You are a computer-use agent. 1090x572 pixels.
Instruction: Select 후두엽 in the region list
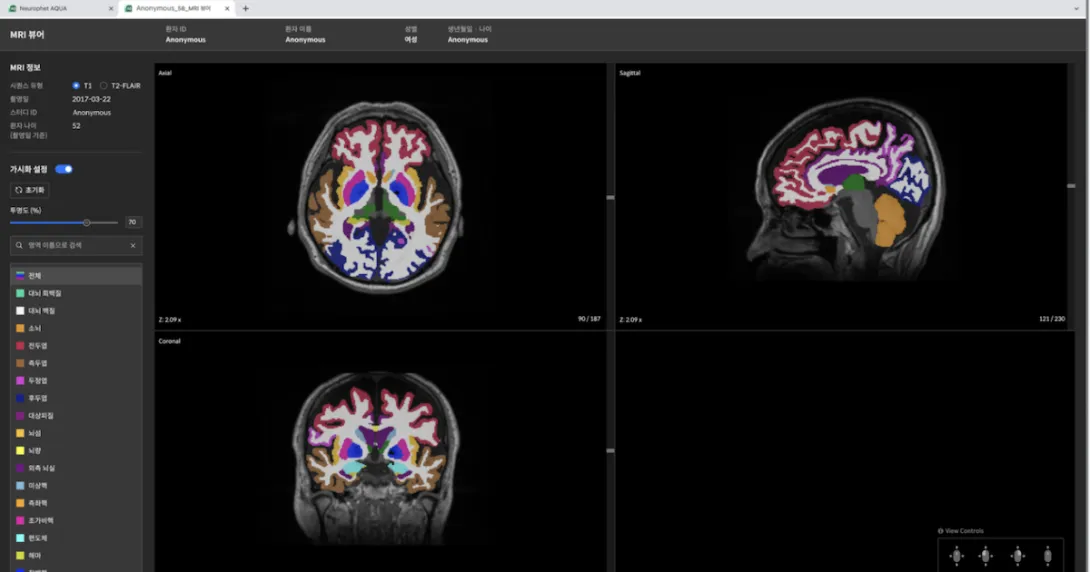click(38, 398)
